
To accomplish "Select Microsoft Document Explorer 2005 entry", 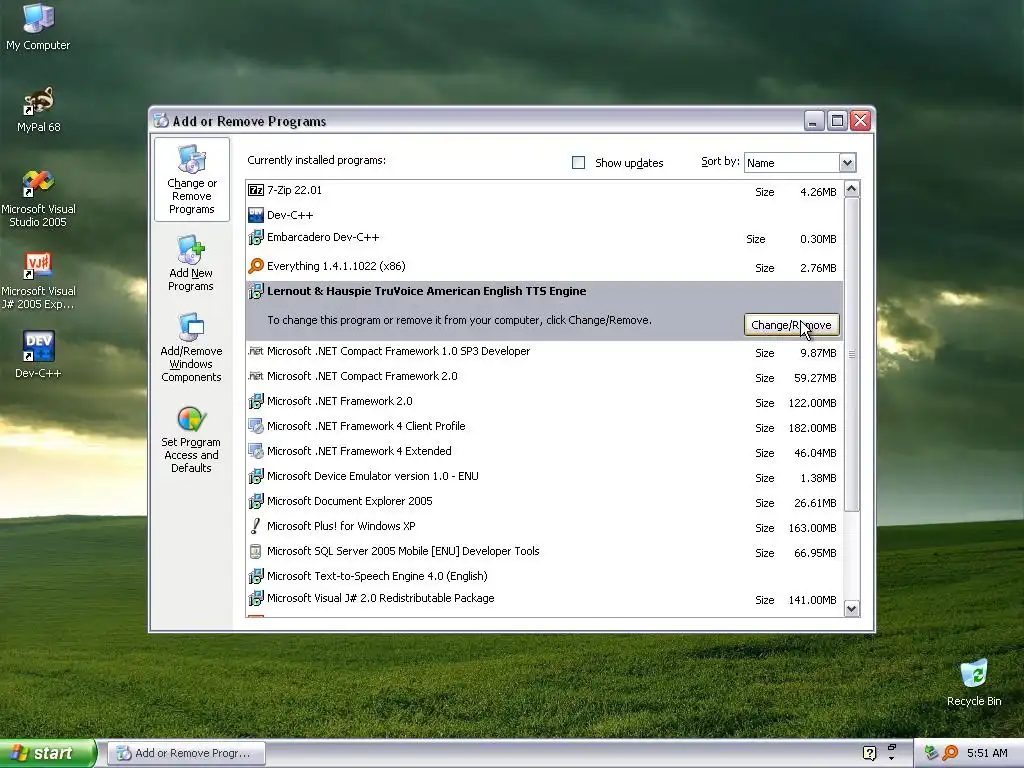I will (545, 502).
